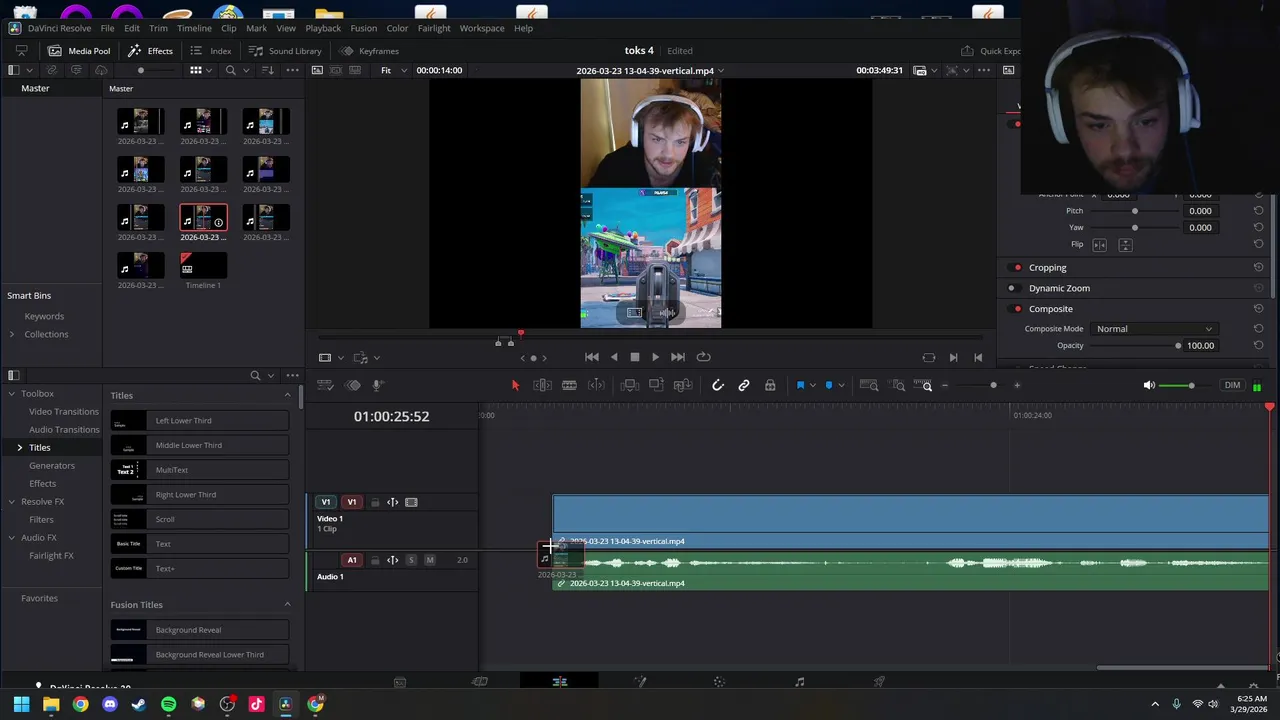This screenshot has height=720, width=1280.
Task: Open the flag color dropdown arrow
Action: 812,385
